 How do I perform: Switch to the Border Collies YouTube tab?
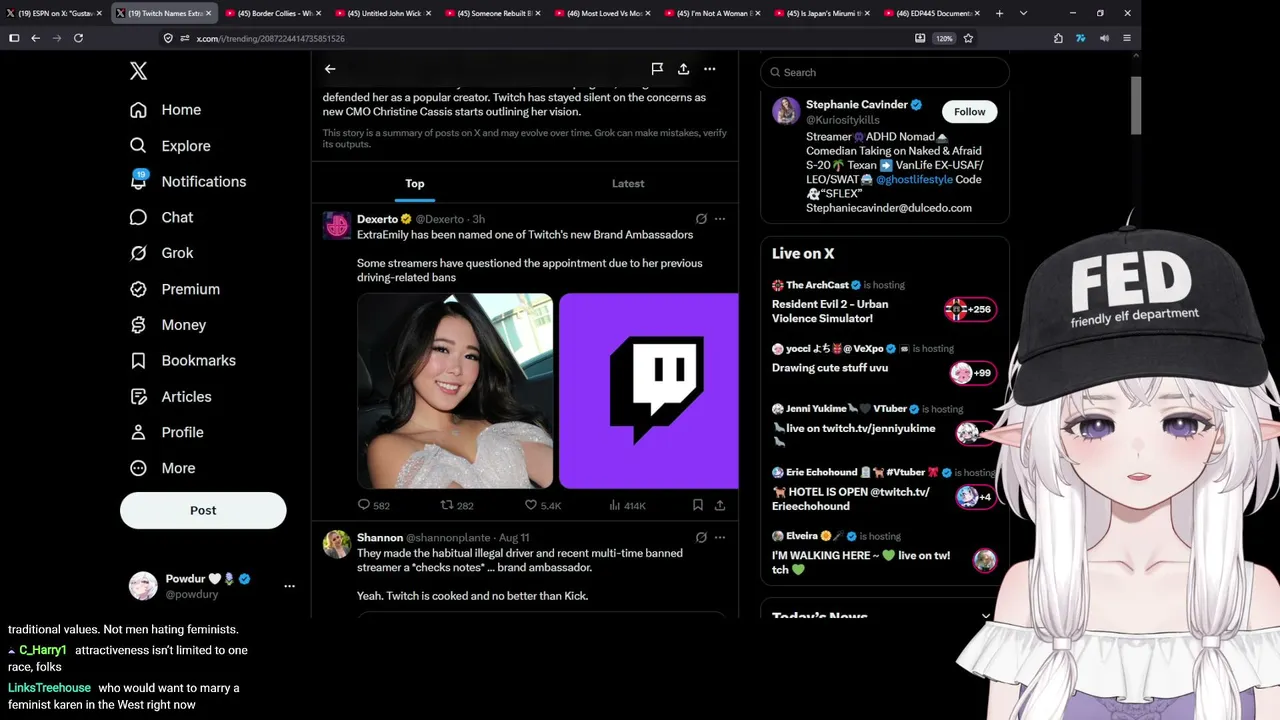pos(273,13)
